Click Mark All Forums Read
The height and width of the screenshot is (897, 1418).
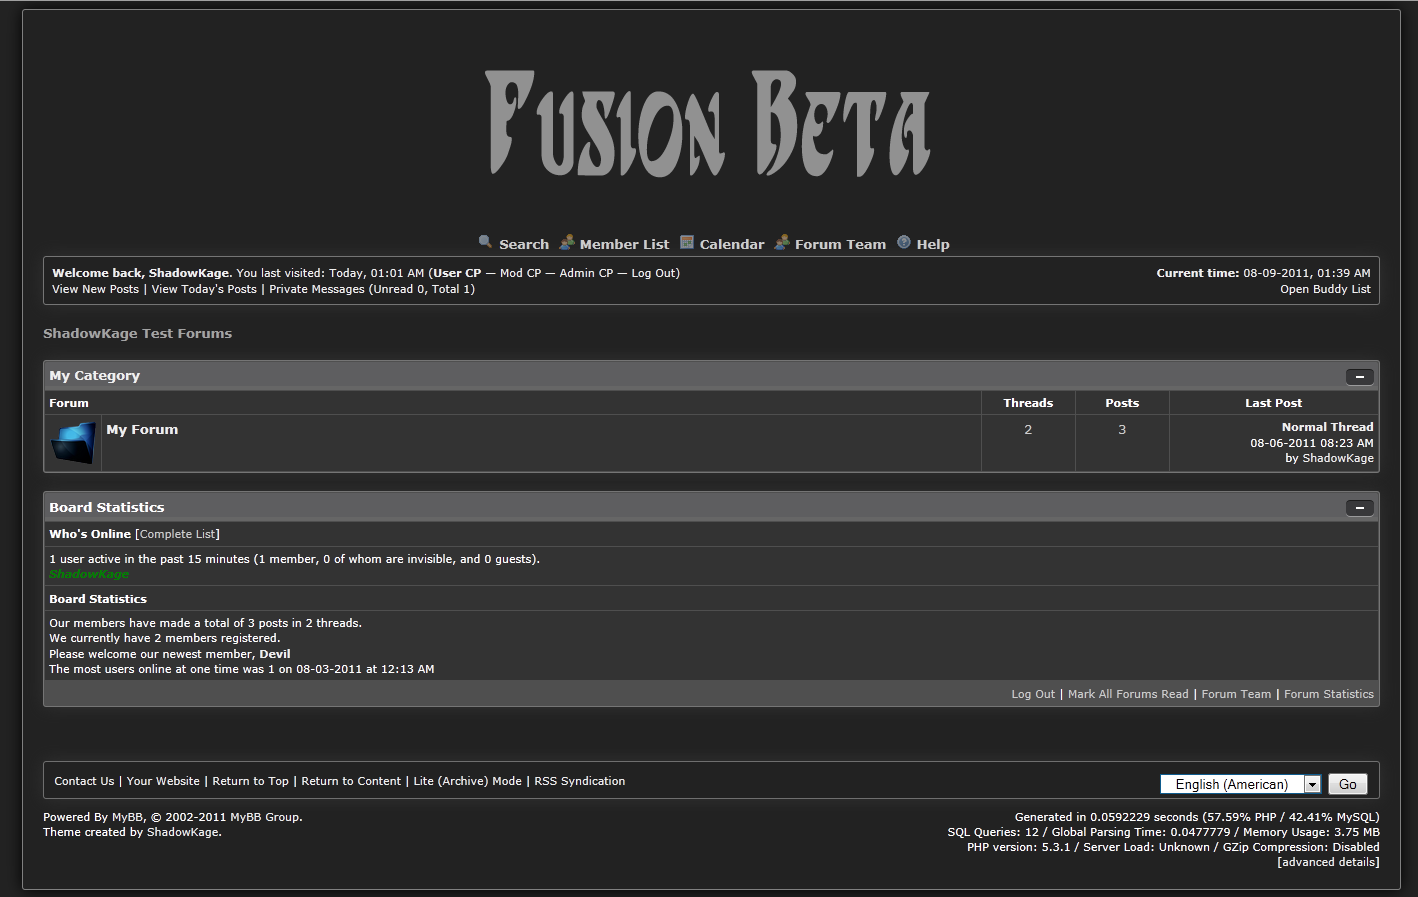point(1128,694)
